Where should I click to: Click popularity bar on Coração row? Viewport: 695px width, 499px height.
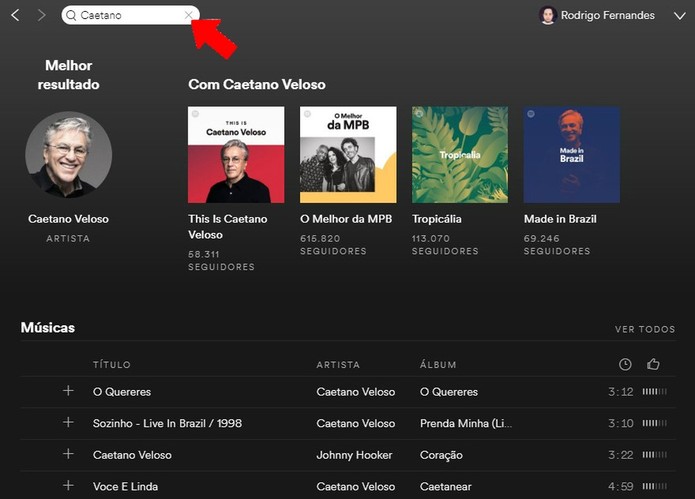pyautogui.click(x=655, y=455)
